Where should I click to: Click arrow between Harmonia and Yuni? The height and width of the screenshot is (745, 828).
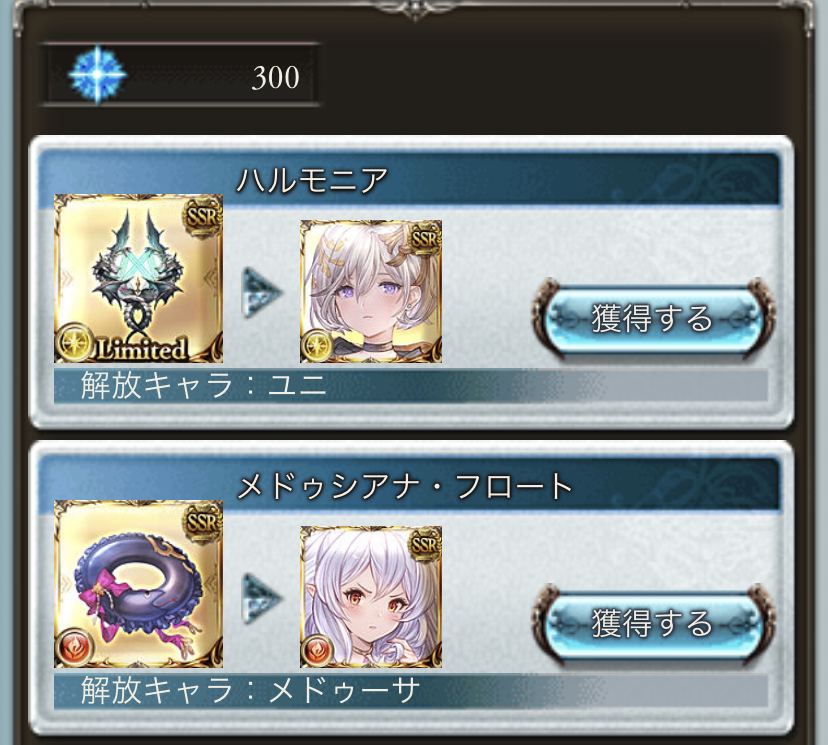tap(262, 293)
